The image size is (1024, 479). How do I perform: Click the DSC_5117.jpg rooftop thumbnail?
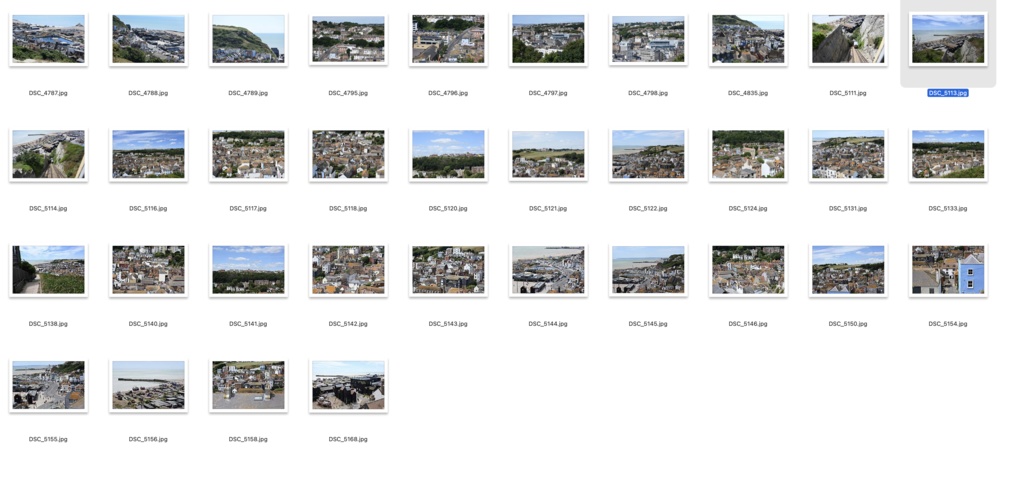click(x=248, y=155)
